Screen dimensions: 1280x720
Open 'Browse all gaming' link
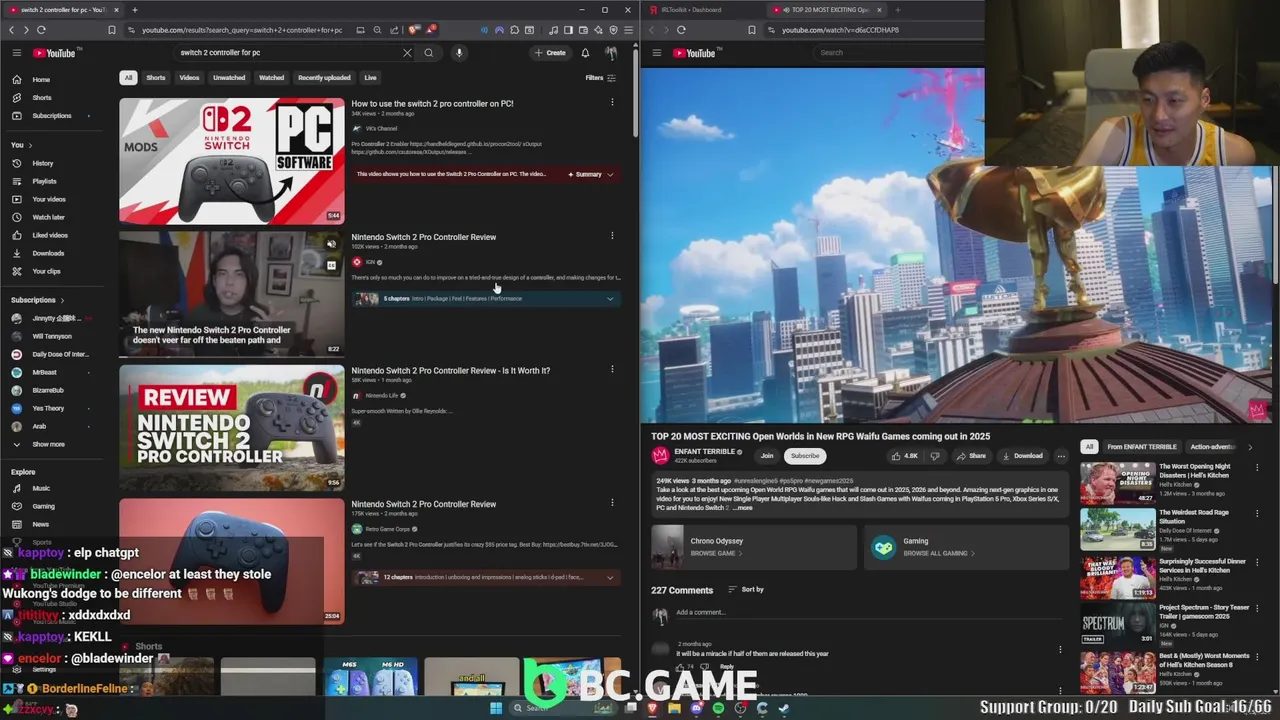(938, 553)
